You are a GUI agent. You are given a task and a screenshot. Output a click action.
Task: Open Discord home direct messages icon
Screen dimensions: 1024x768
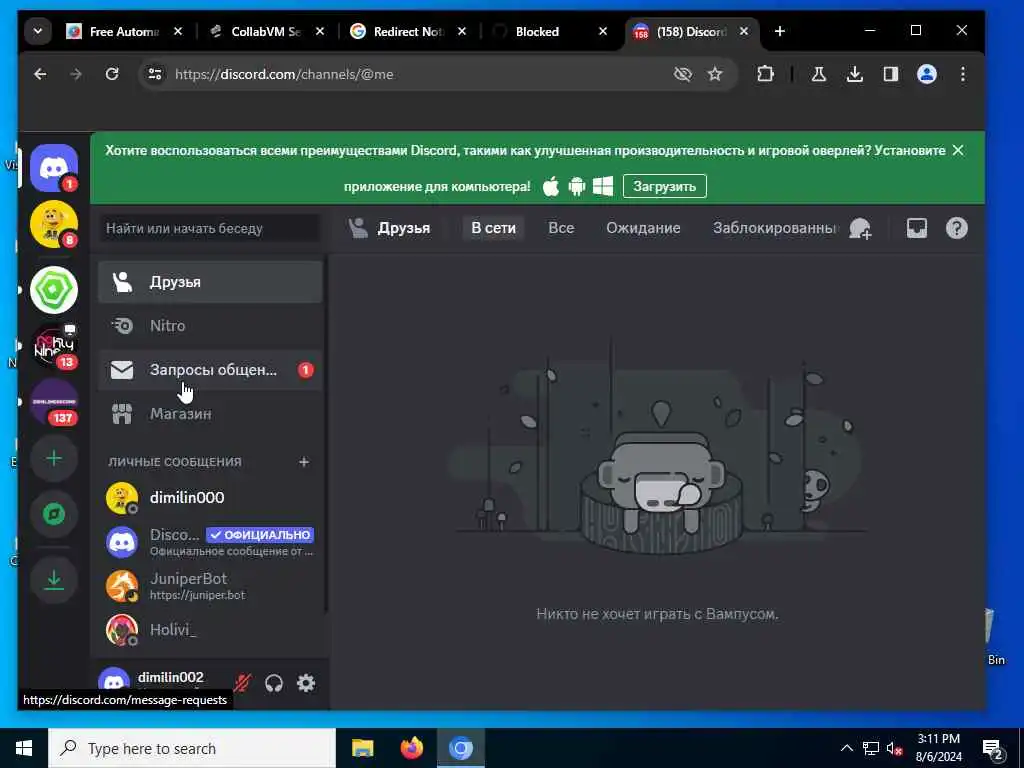pos(54,168)
